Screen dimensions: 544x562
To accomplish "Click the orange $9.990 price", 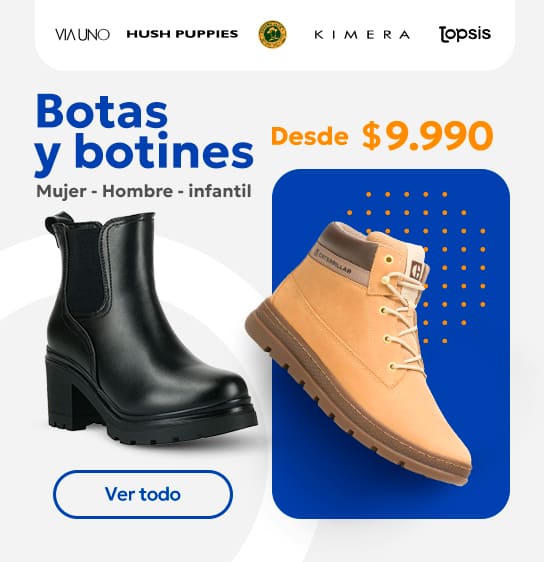I will click(428, 135).
